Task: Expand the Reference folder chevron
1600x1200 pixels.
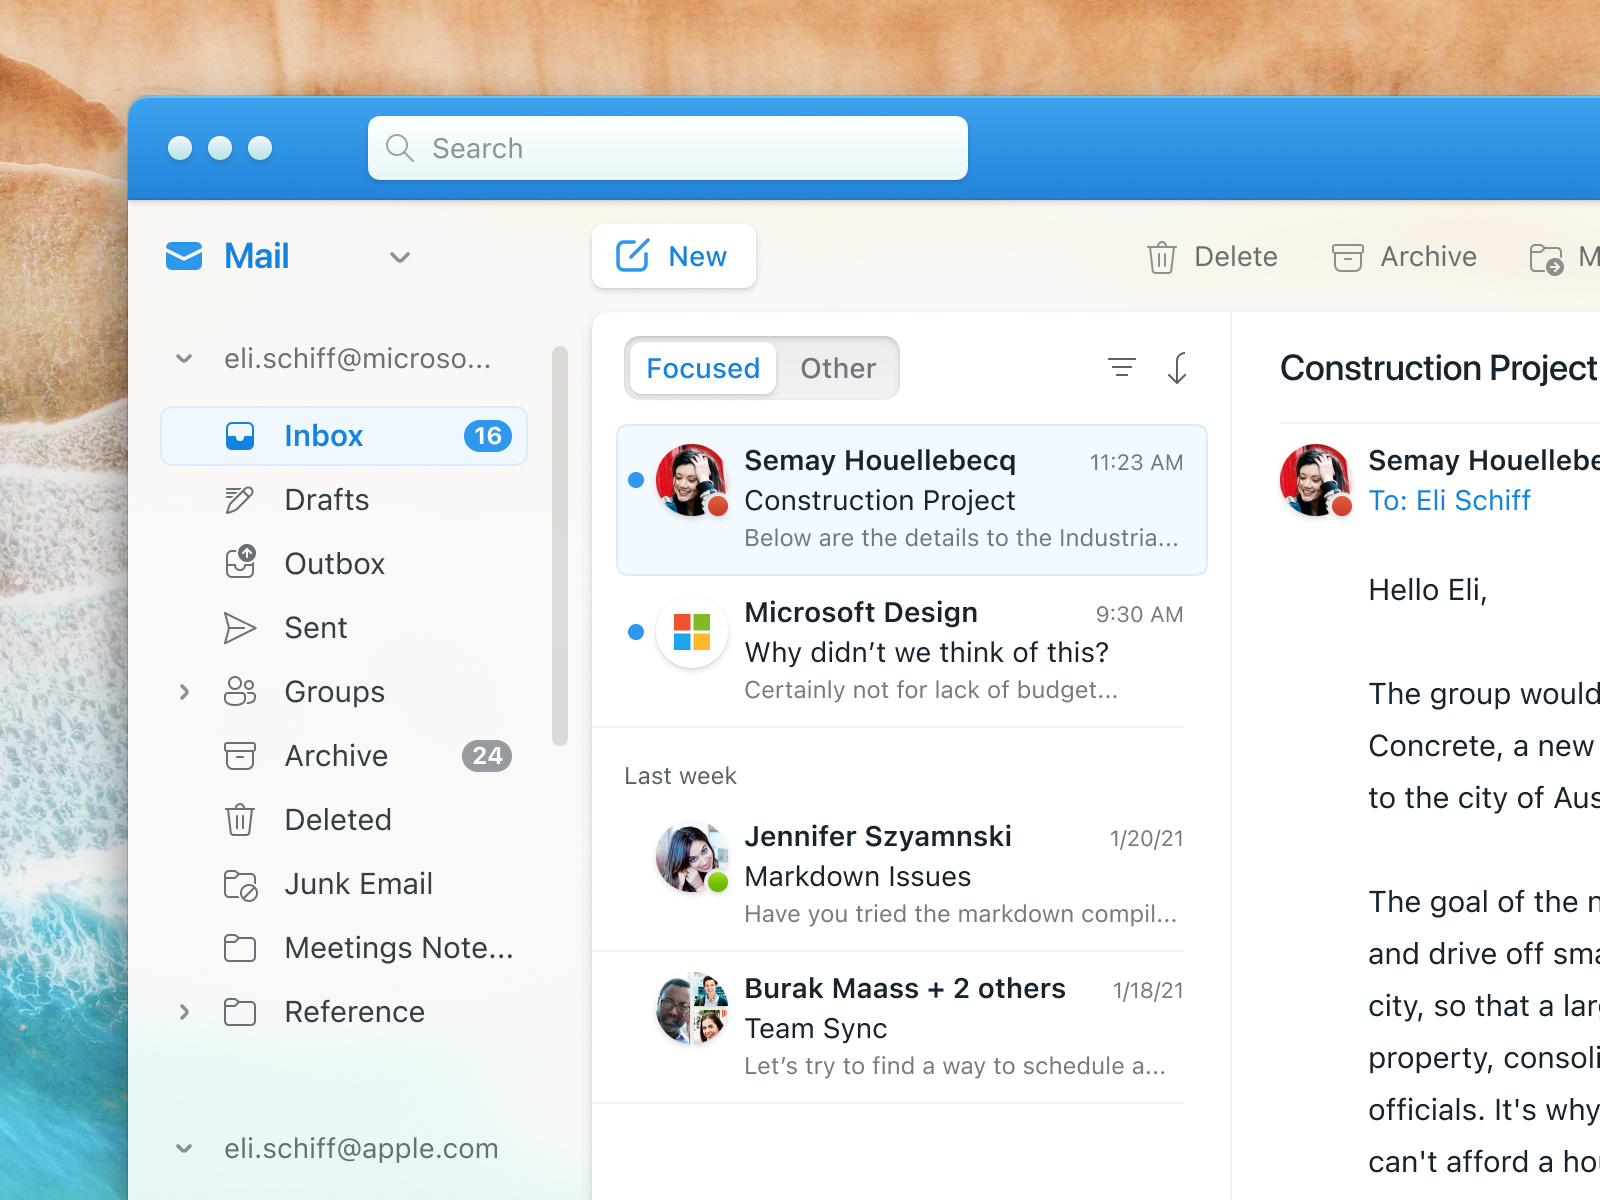Action: click(x=184, y=1012)
